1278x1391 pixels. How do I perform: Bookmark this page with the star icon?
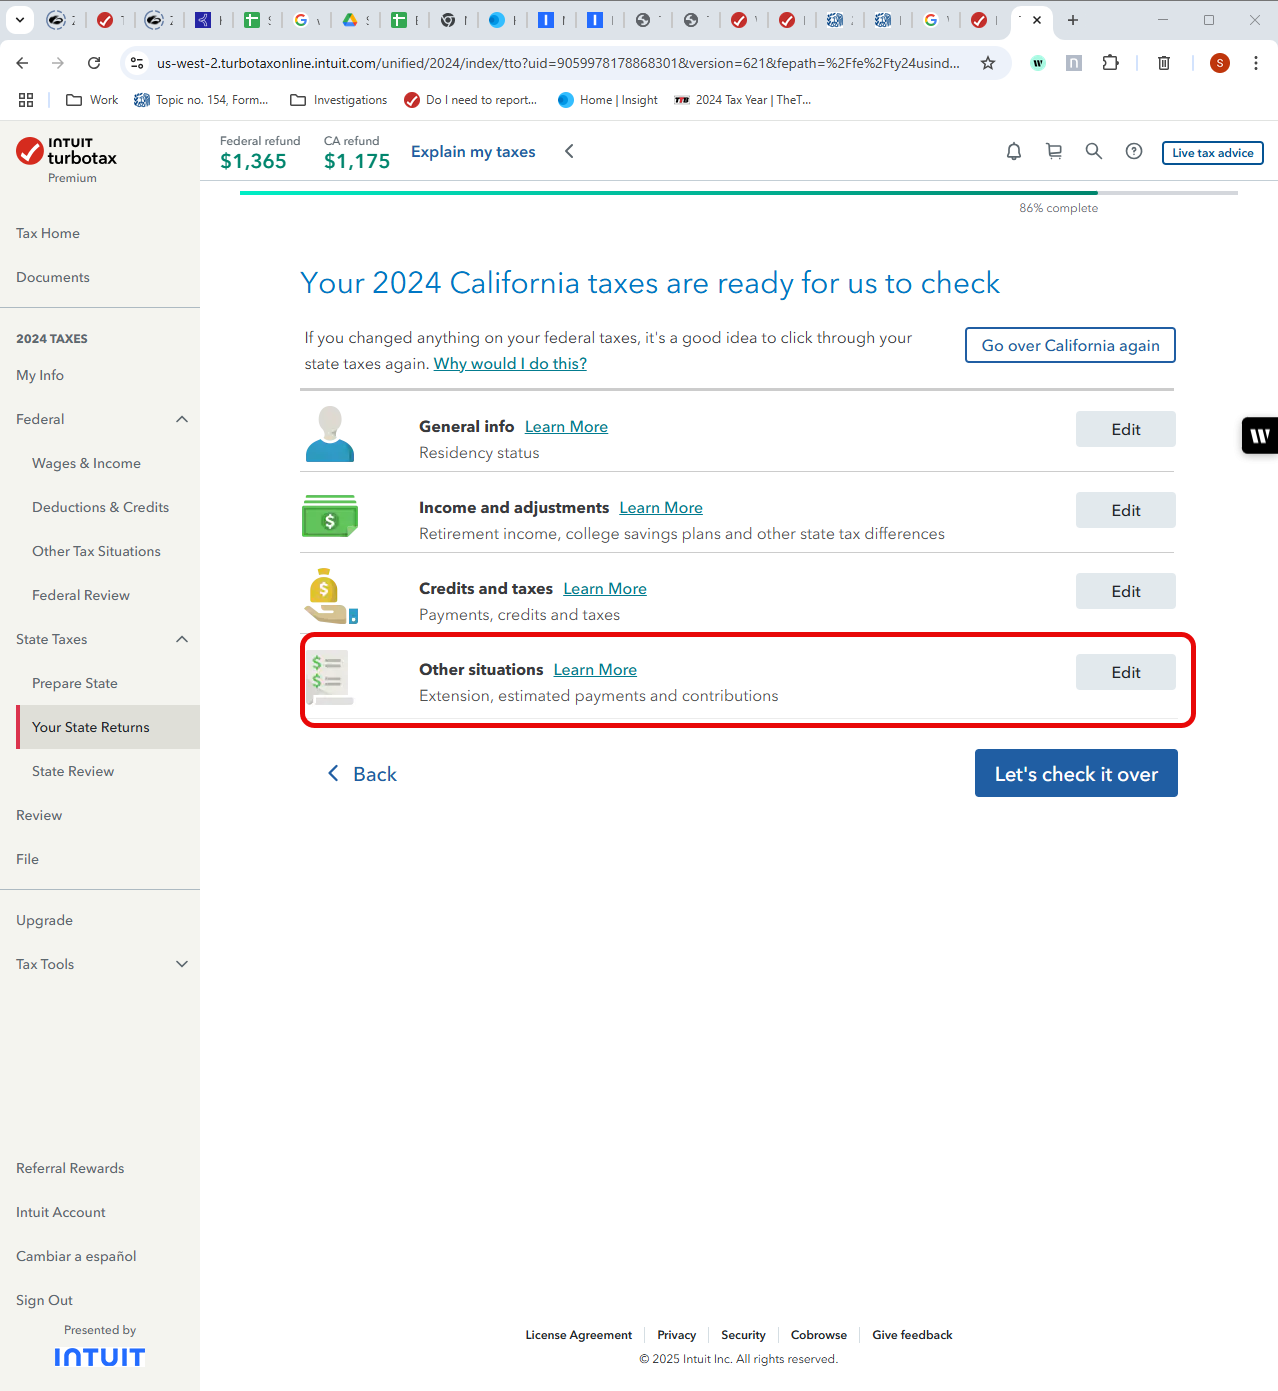point(988,63)
